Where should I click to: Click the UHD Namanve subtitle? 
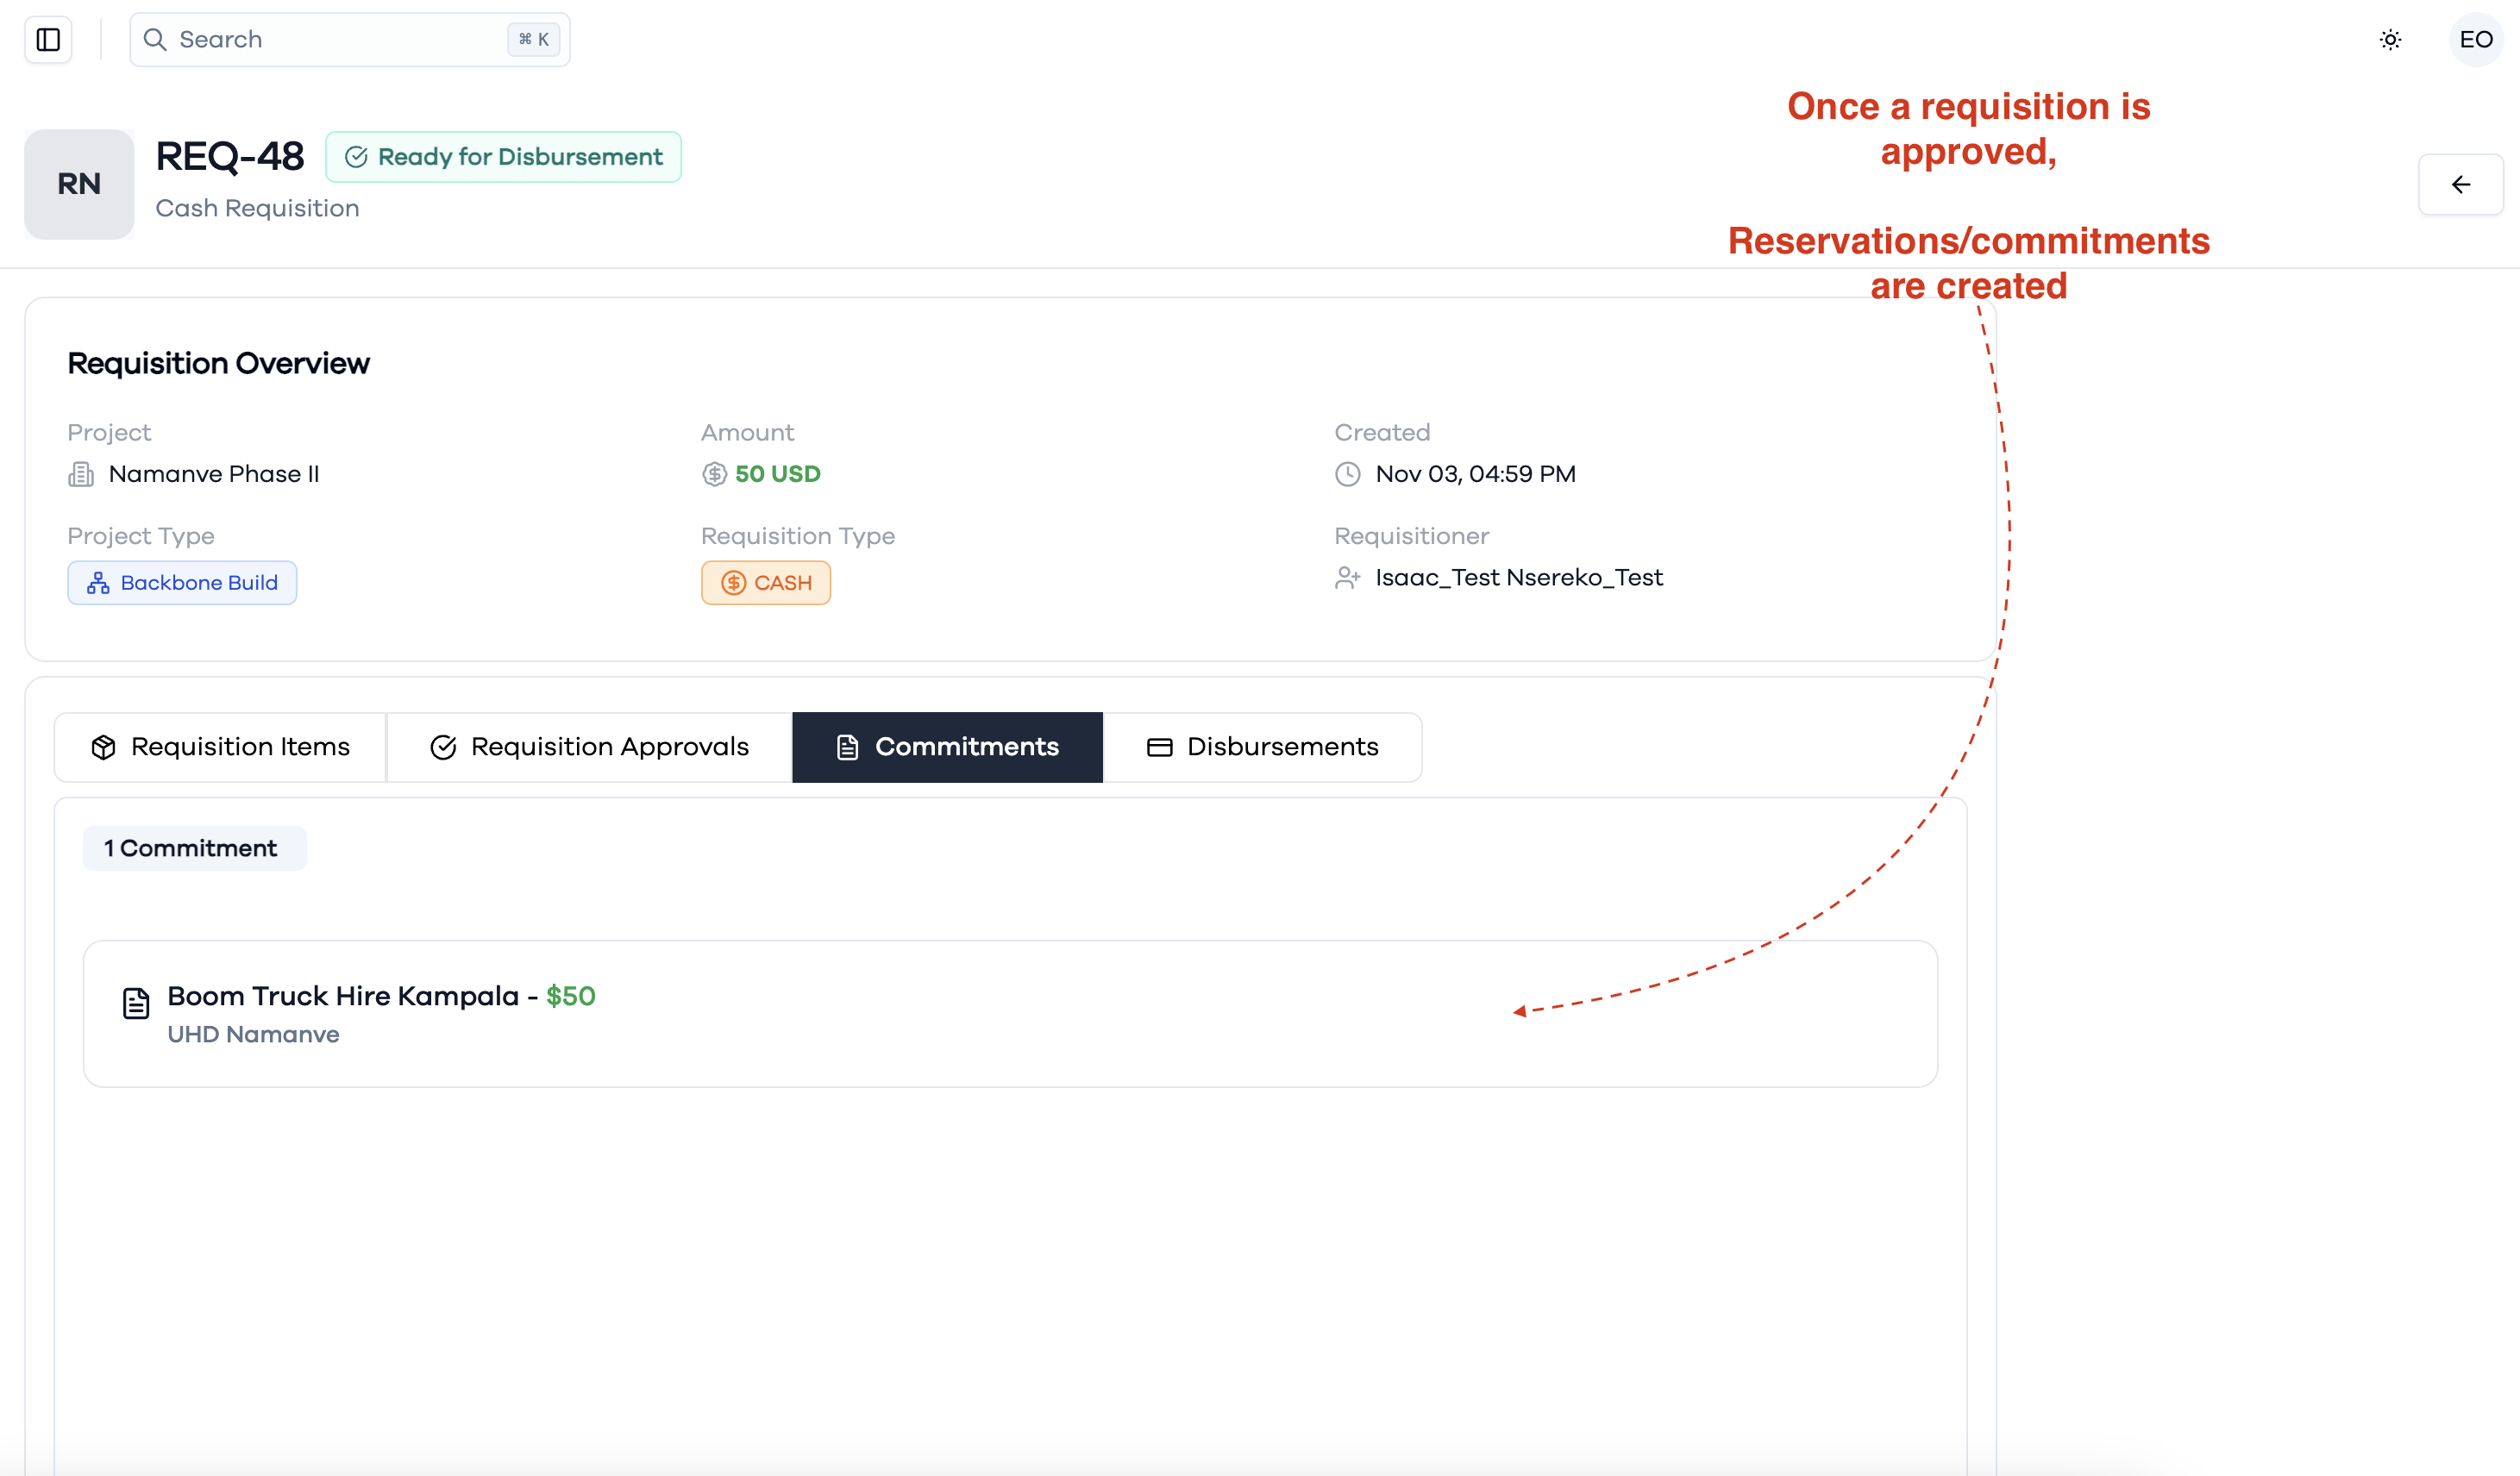[x=253, y=1035]
